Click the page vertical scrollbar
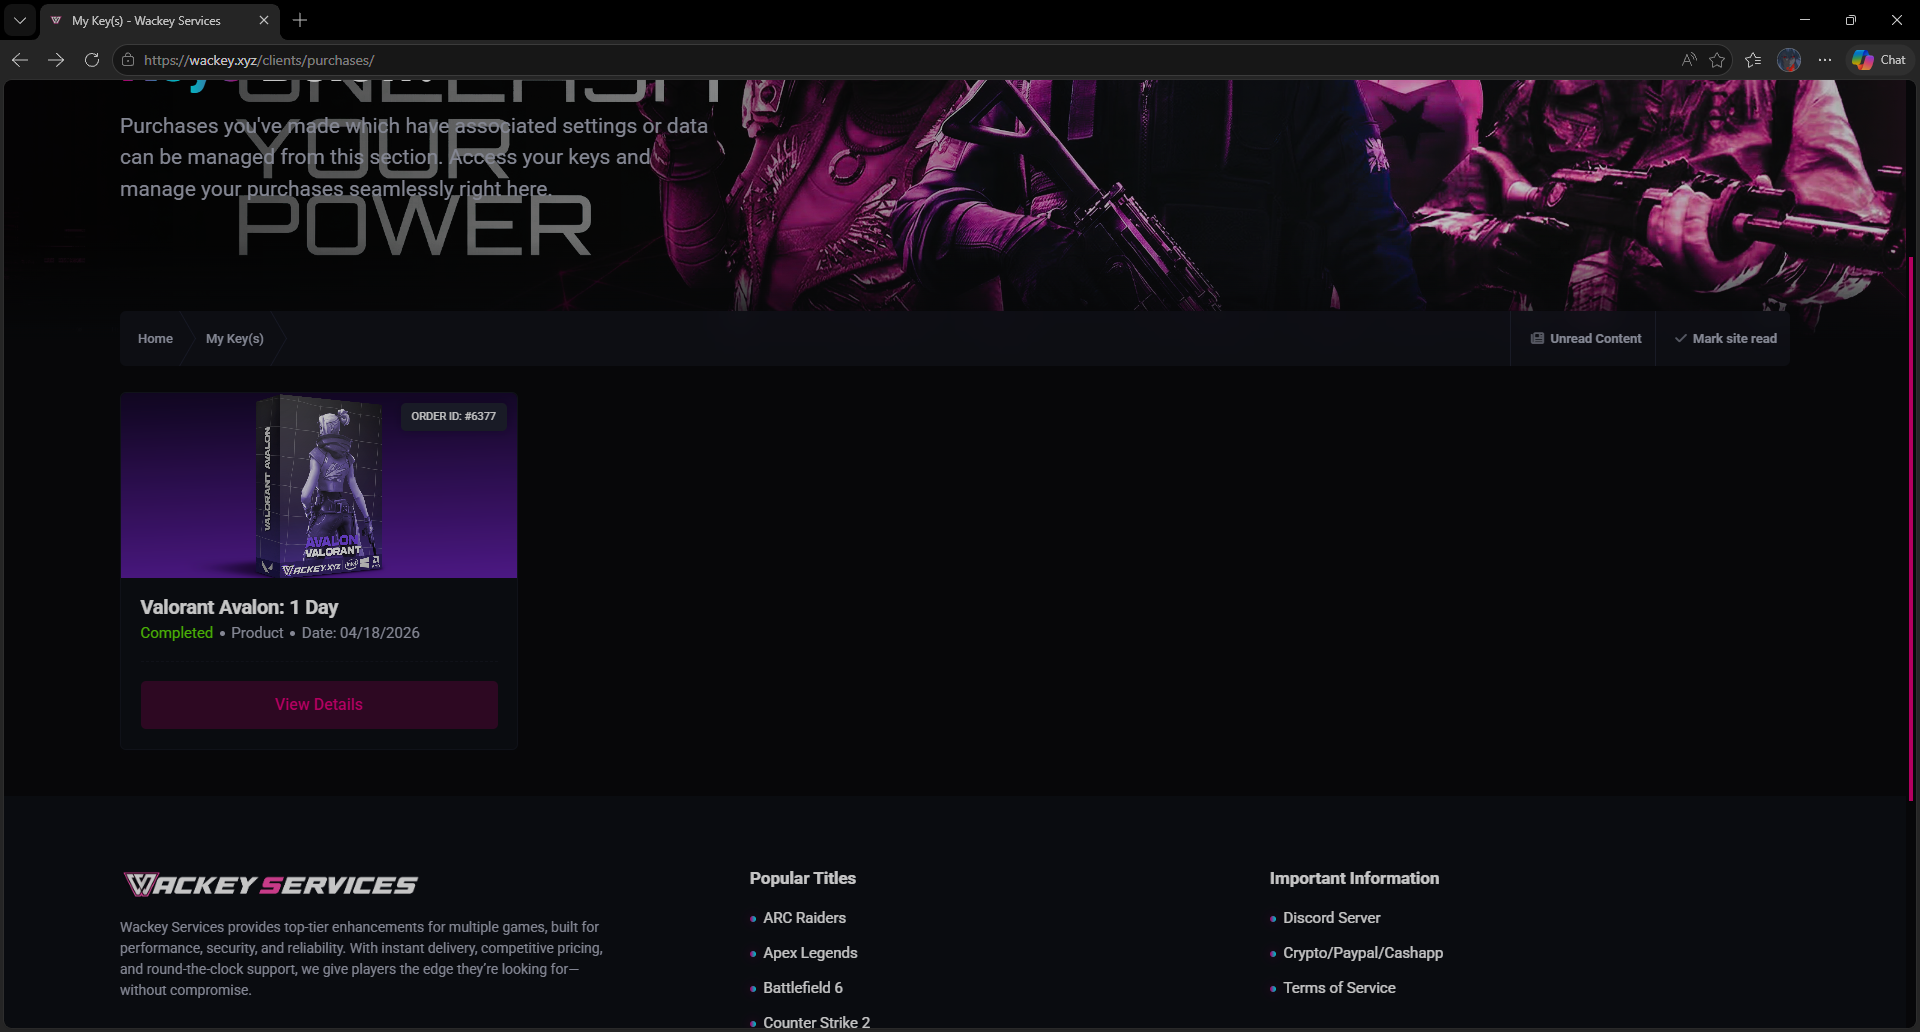This screenshot has height=1032, width=1920. pyautogui.click(x=1911, y=530)
